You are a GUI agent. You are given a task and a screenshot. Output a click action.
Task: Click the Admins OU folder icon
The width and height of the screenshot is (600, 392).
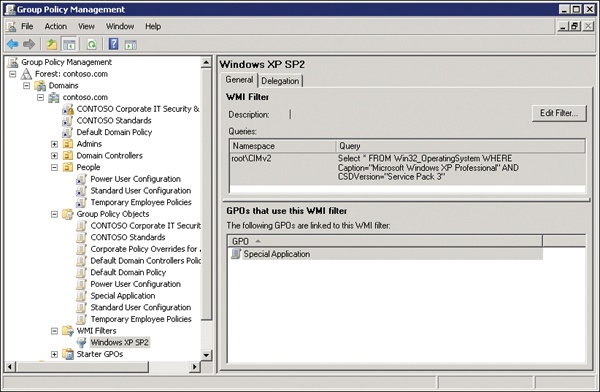pyautogui.click(x=68, y=144)
